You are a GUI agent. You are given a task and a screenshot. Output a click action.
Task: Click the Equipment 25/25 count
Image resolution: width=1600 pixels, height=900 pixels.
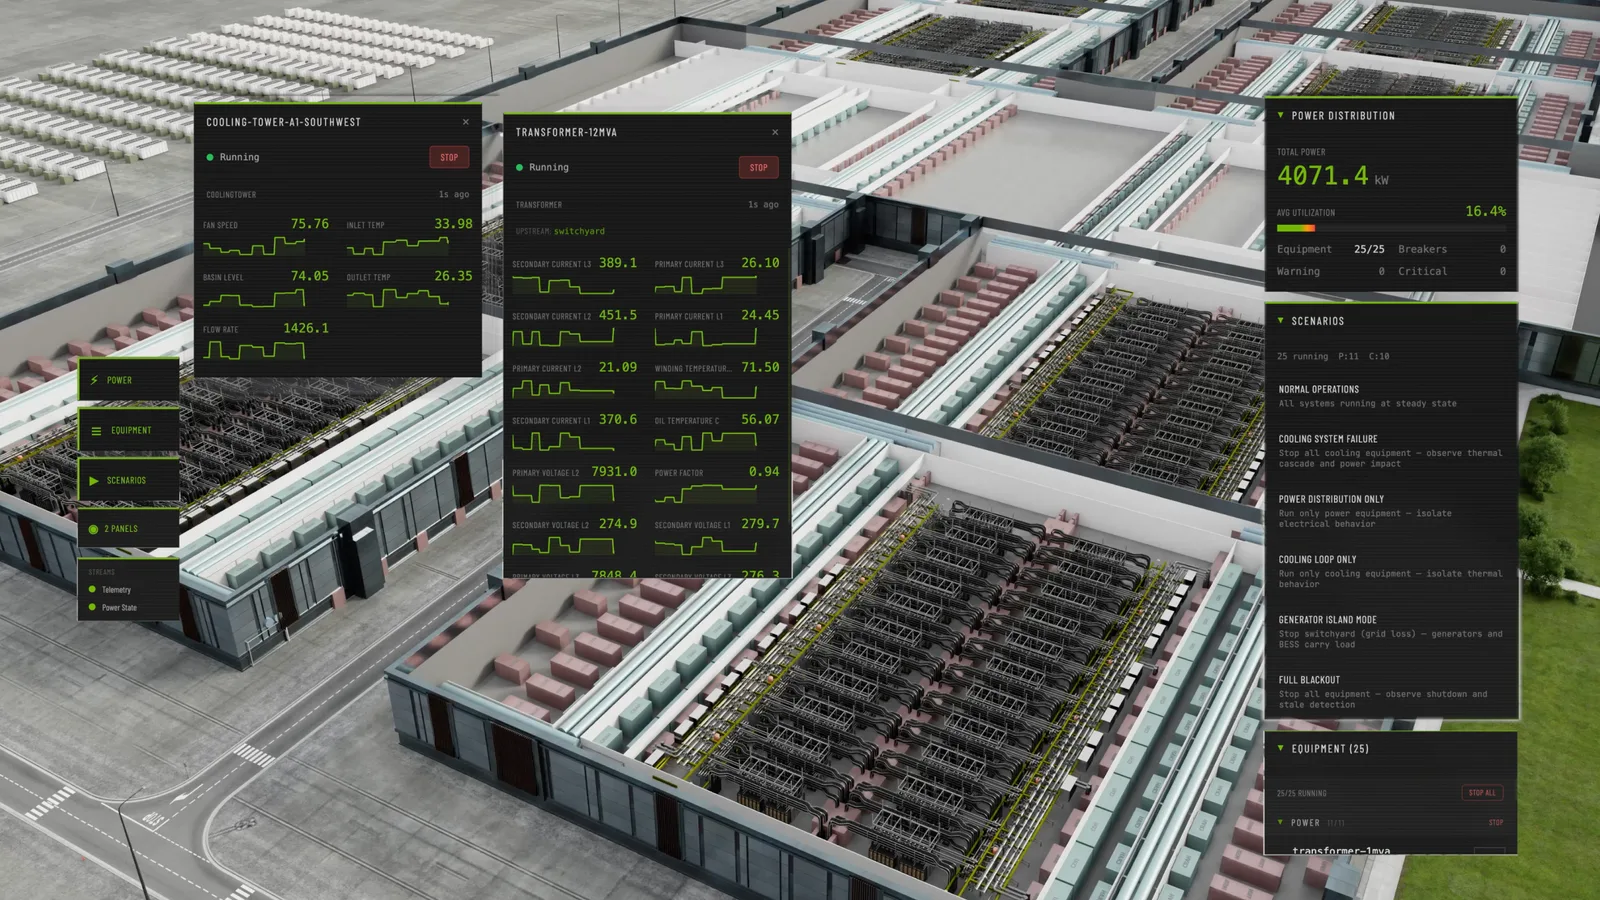coord(1369,249)
